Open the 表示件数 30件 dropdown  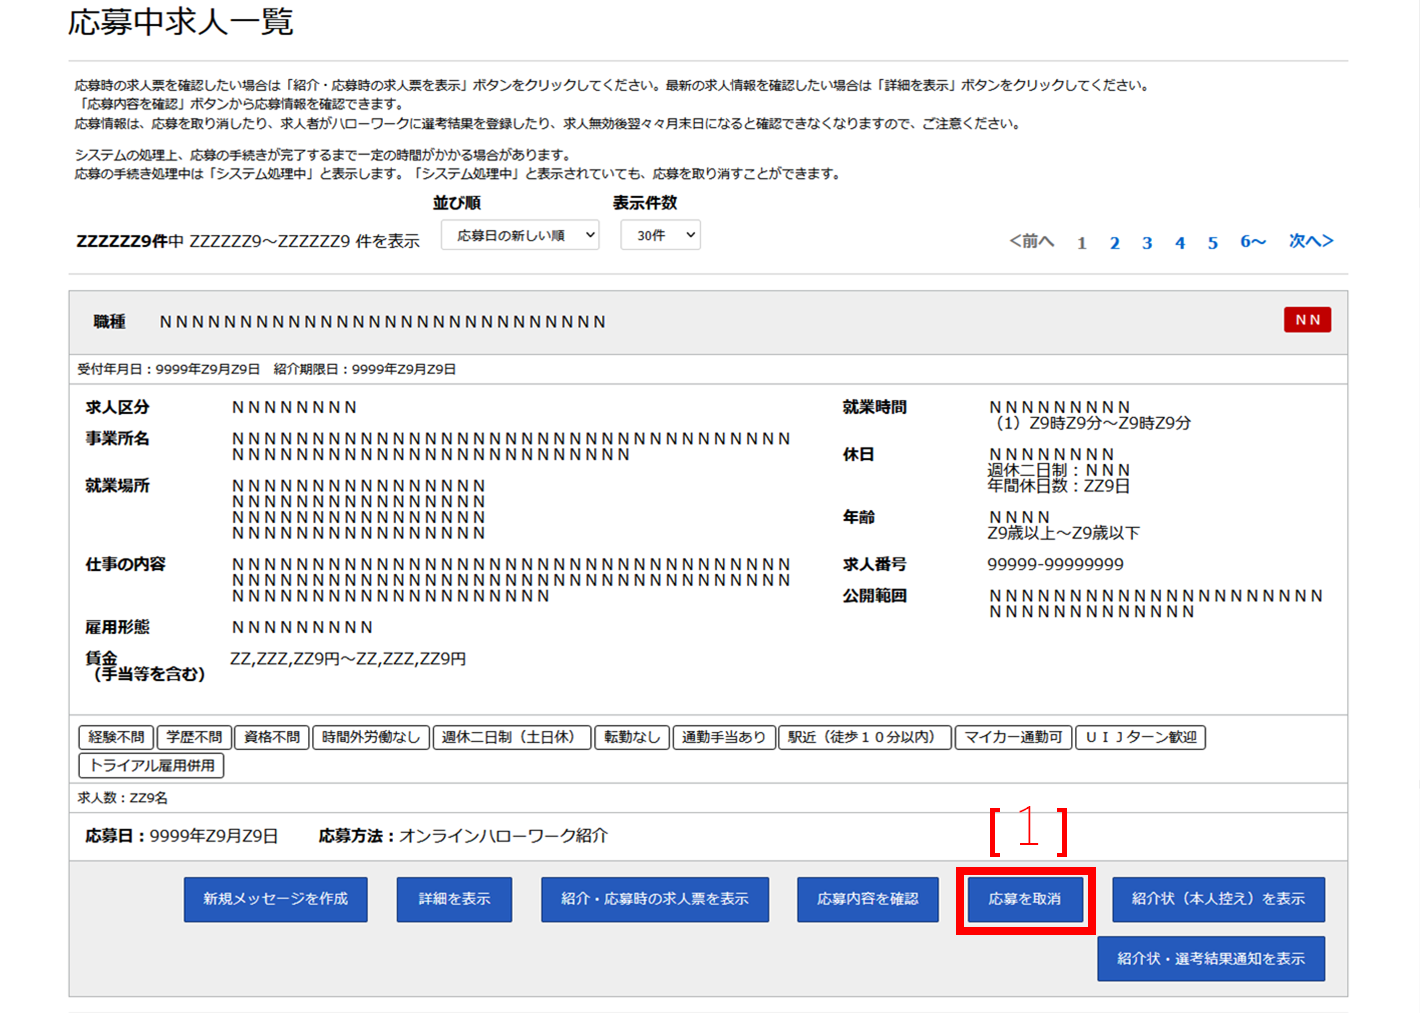point(660,235)
